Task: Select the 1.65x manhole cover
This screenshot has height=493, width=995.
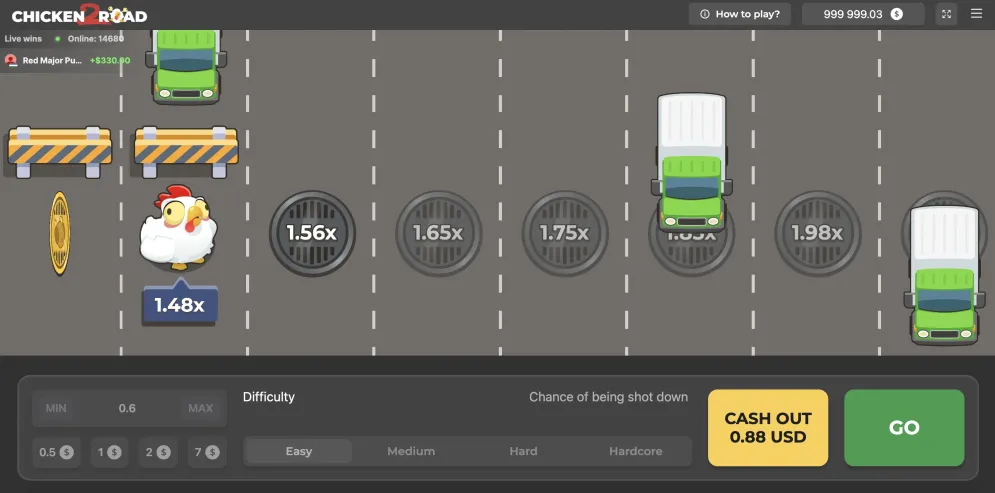Action: 438,233
